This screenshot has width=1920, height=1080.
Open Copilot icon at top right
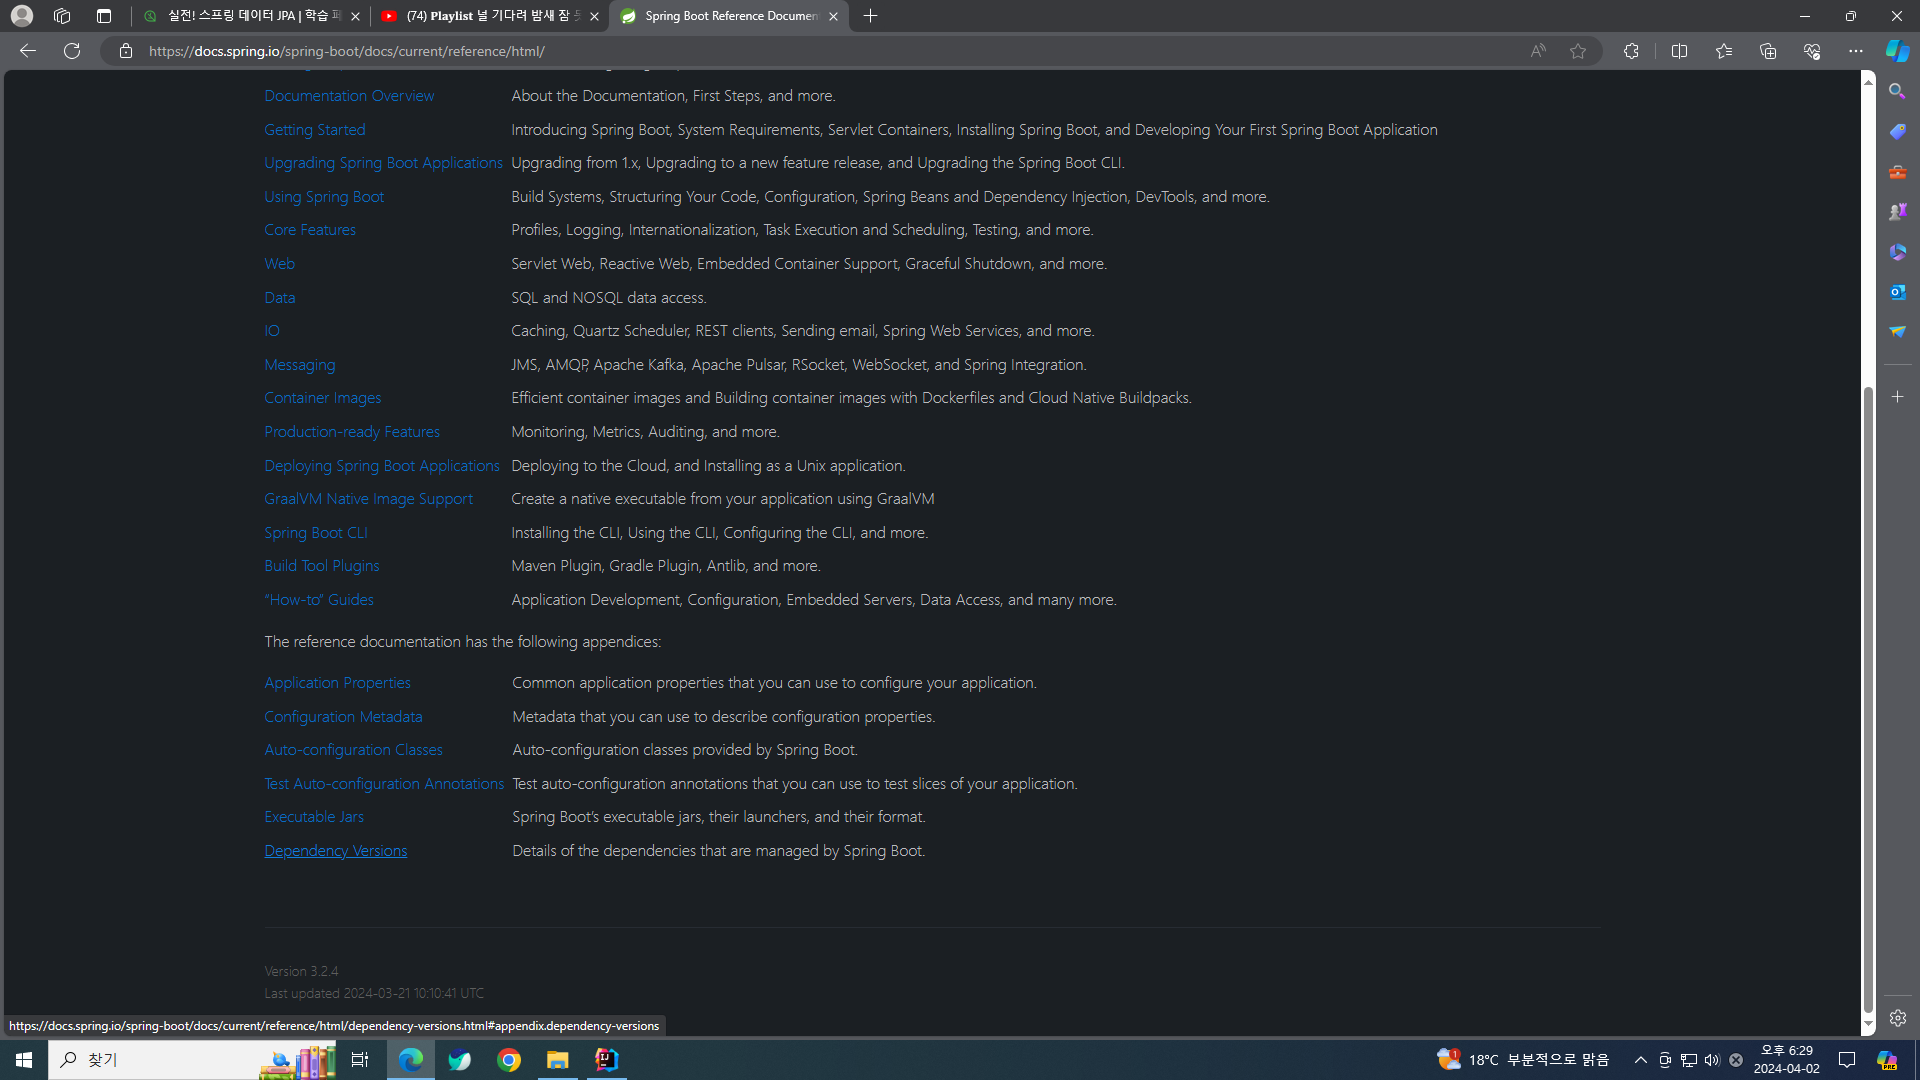(1897, 51)
